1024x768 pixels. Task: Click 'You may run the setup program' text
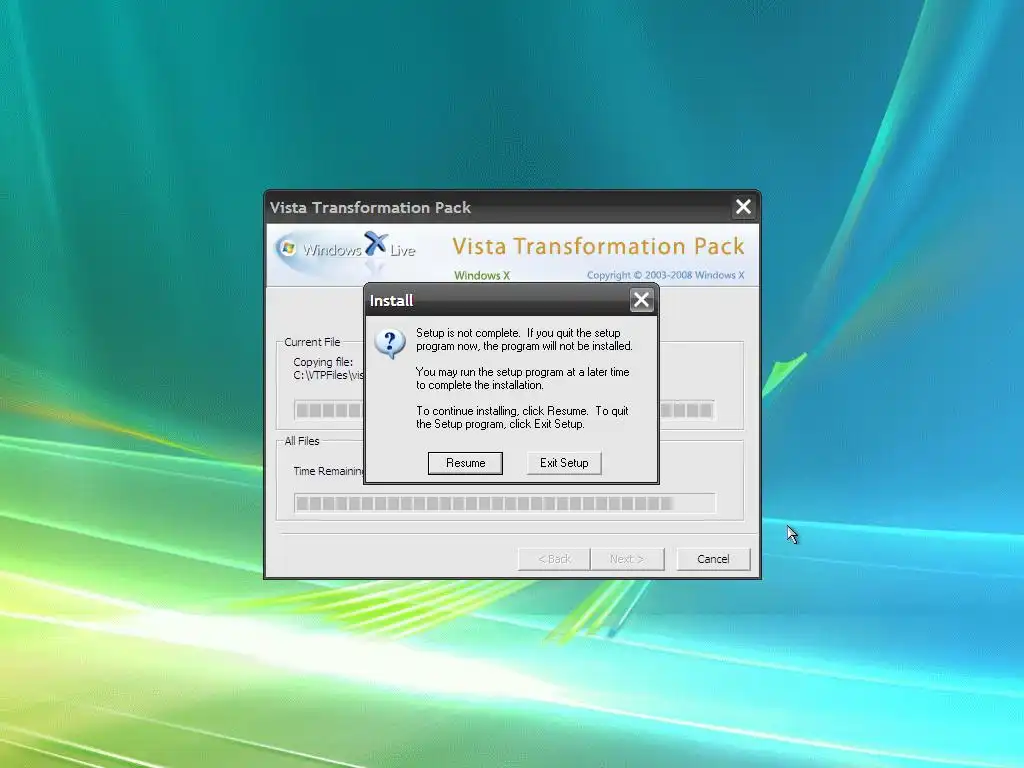(x=522, y=378)
